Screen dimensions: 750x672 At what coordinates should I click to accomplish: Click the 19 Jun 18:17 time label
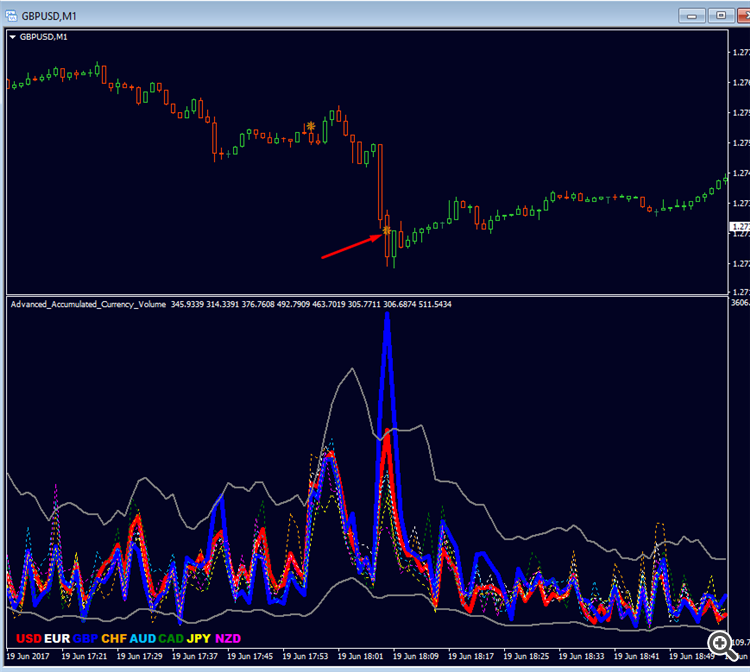point(471,656)
